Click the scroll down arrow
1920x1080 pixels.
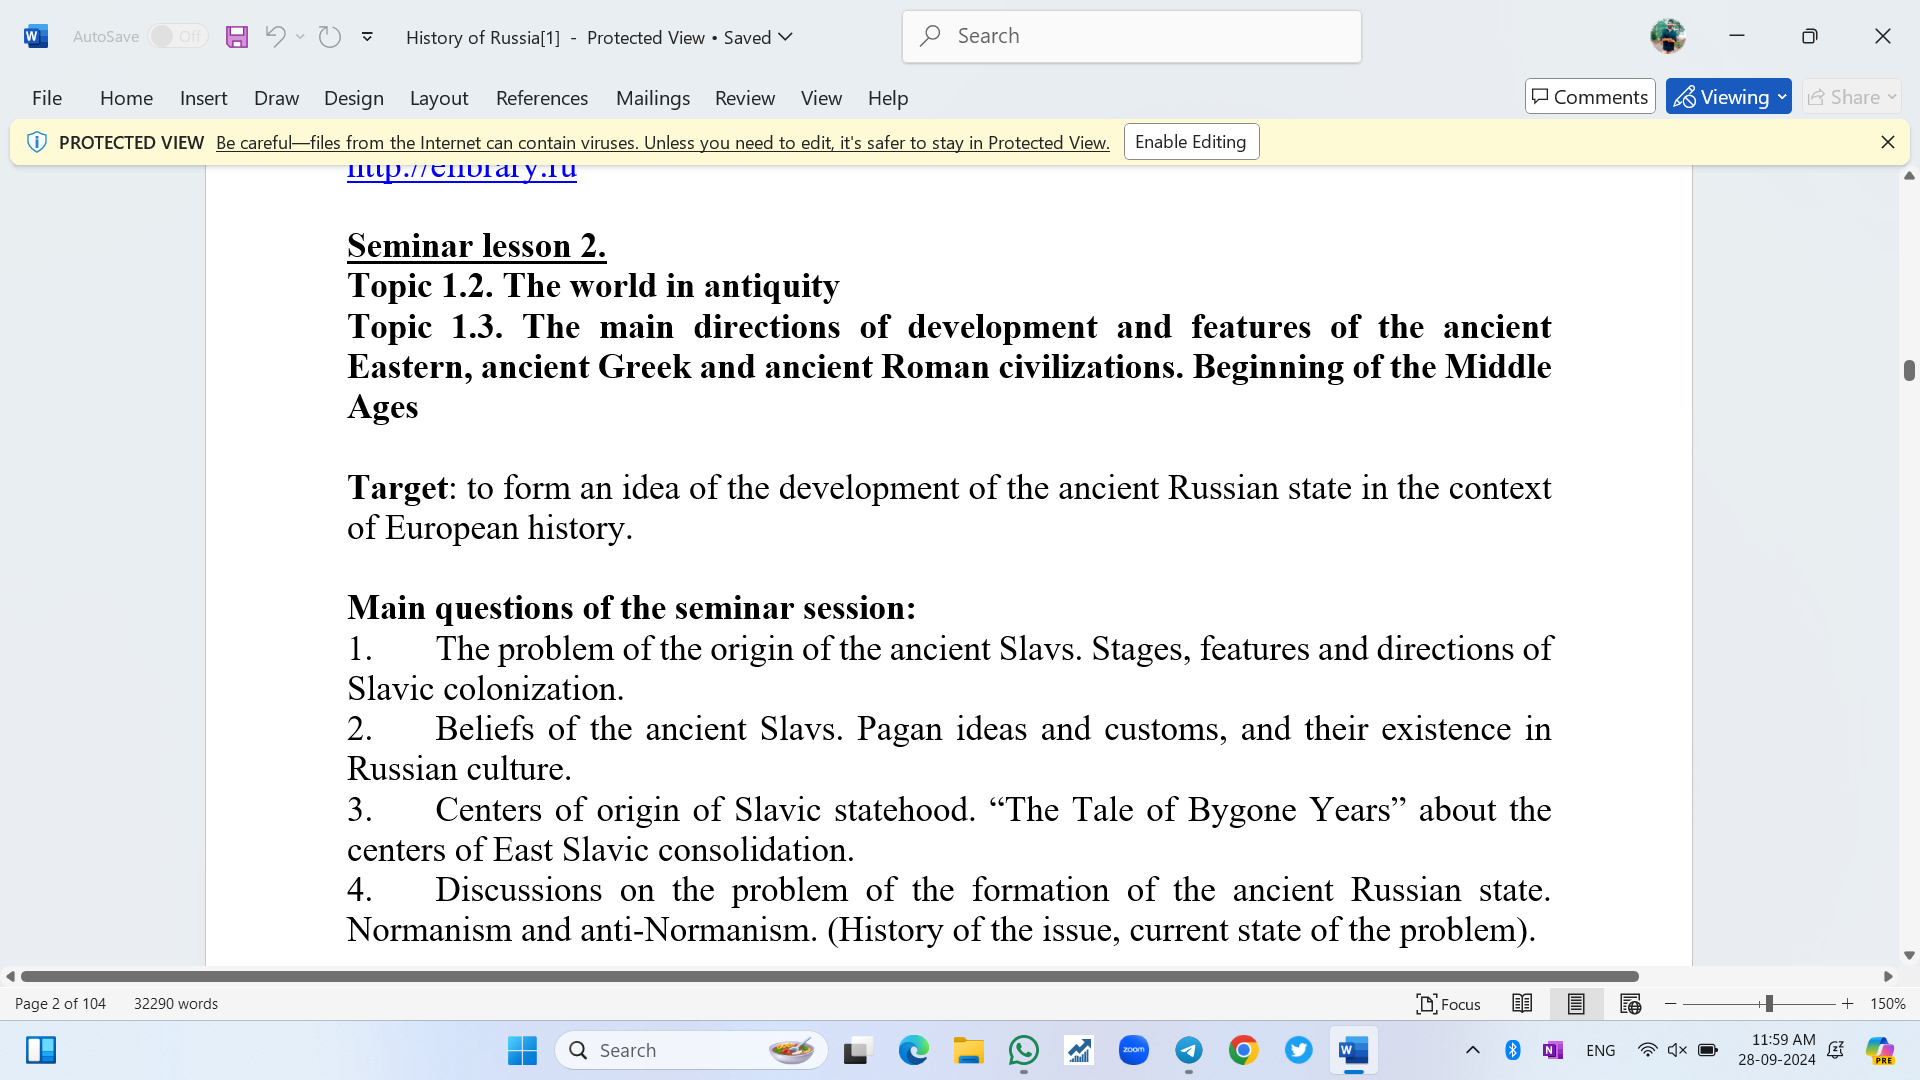1909,956
